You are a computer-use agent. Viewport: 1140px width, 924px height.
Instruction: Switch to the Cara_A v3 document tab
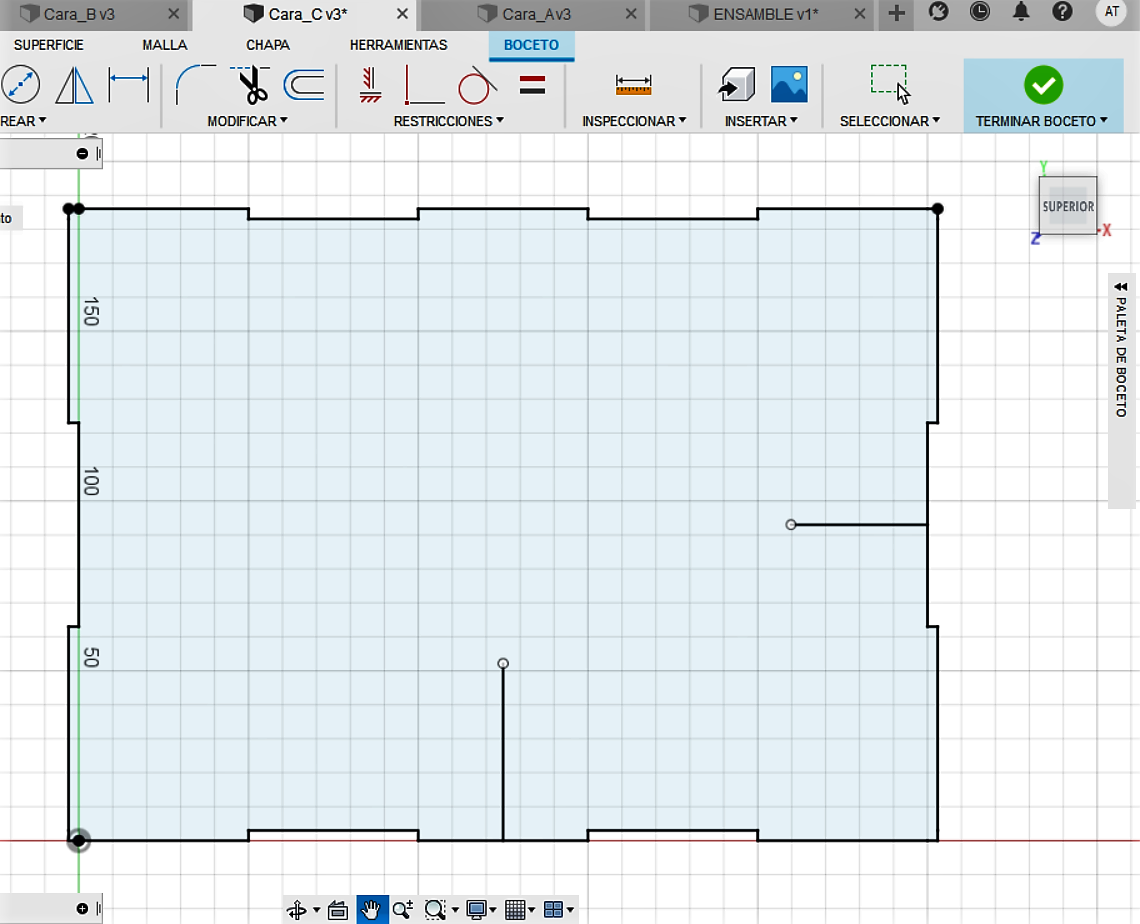pos(537,14)
